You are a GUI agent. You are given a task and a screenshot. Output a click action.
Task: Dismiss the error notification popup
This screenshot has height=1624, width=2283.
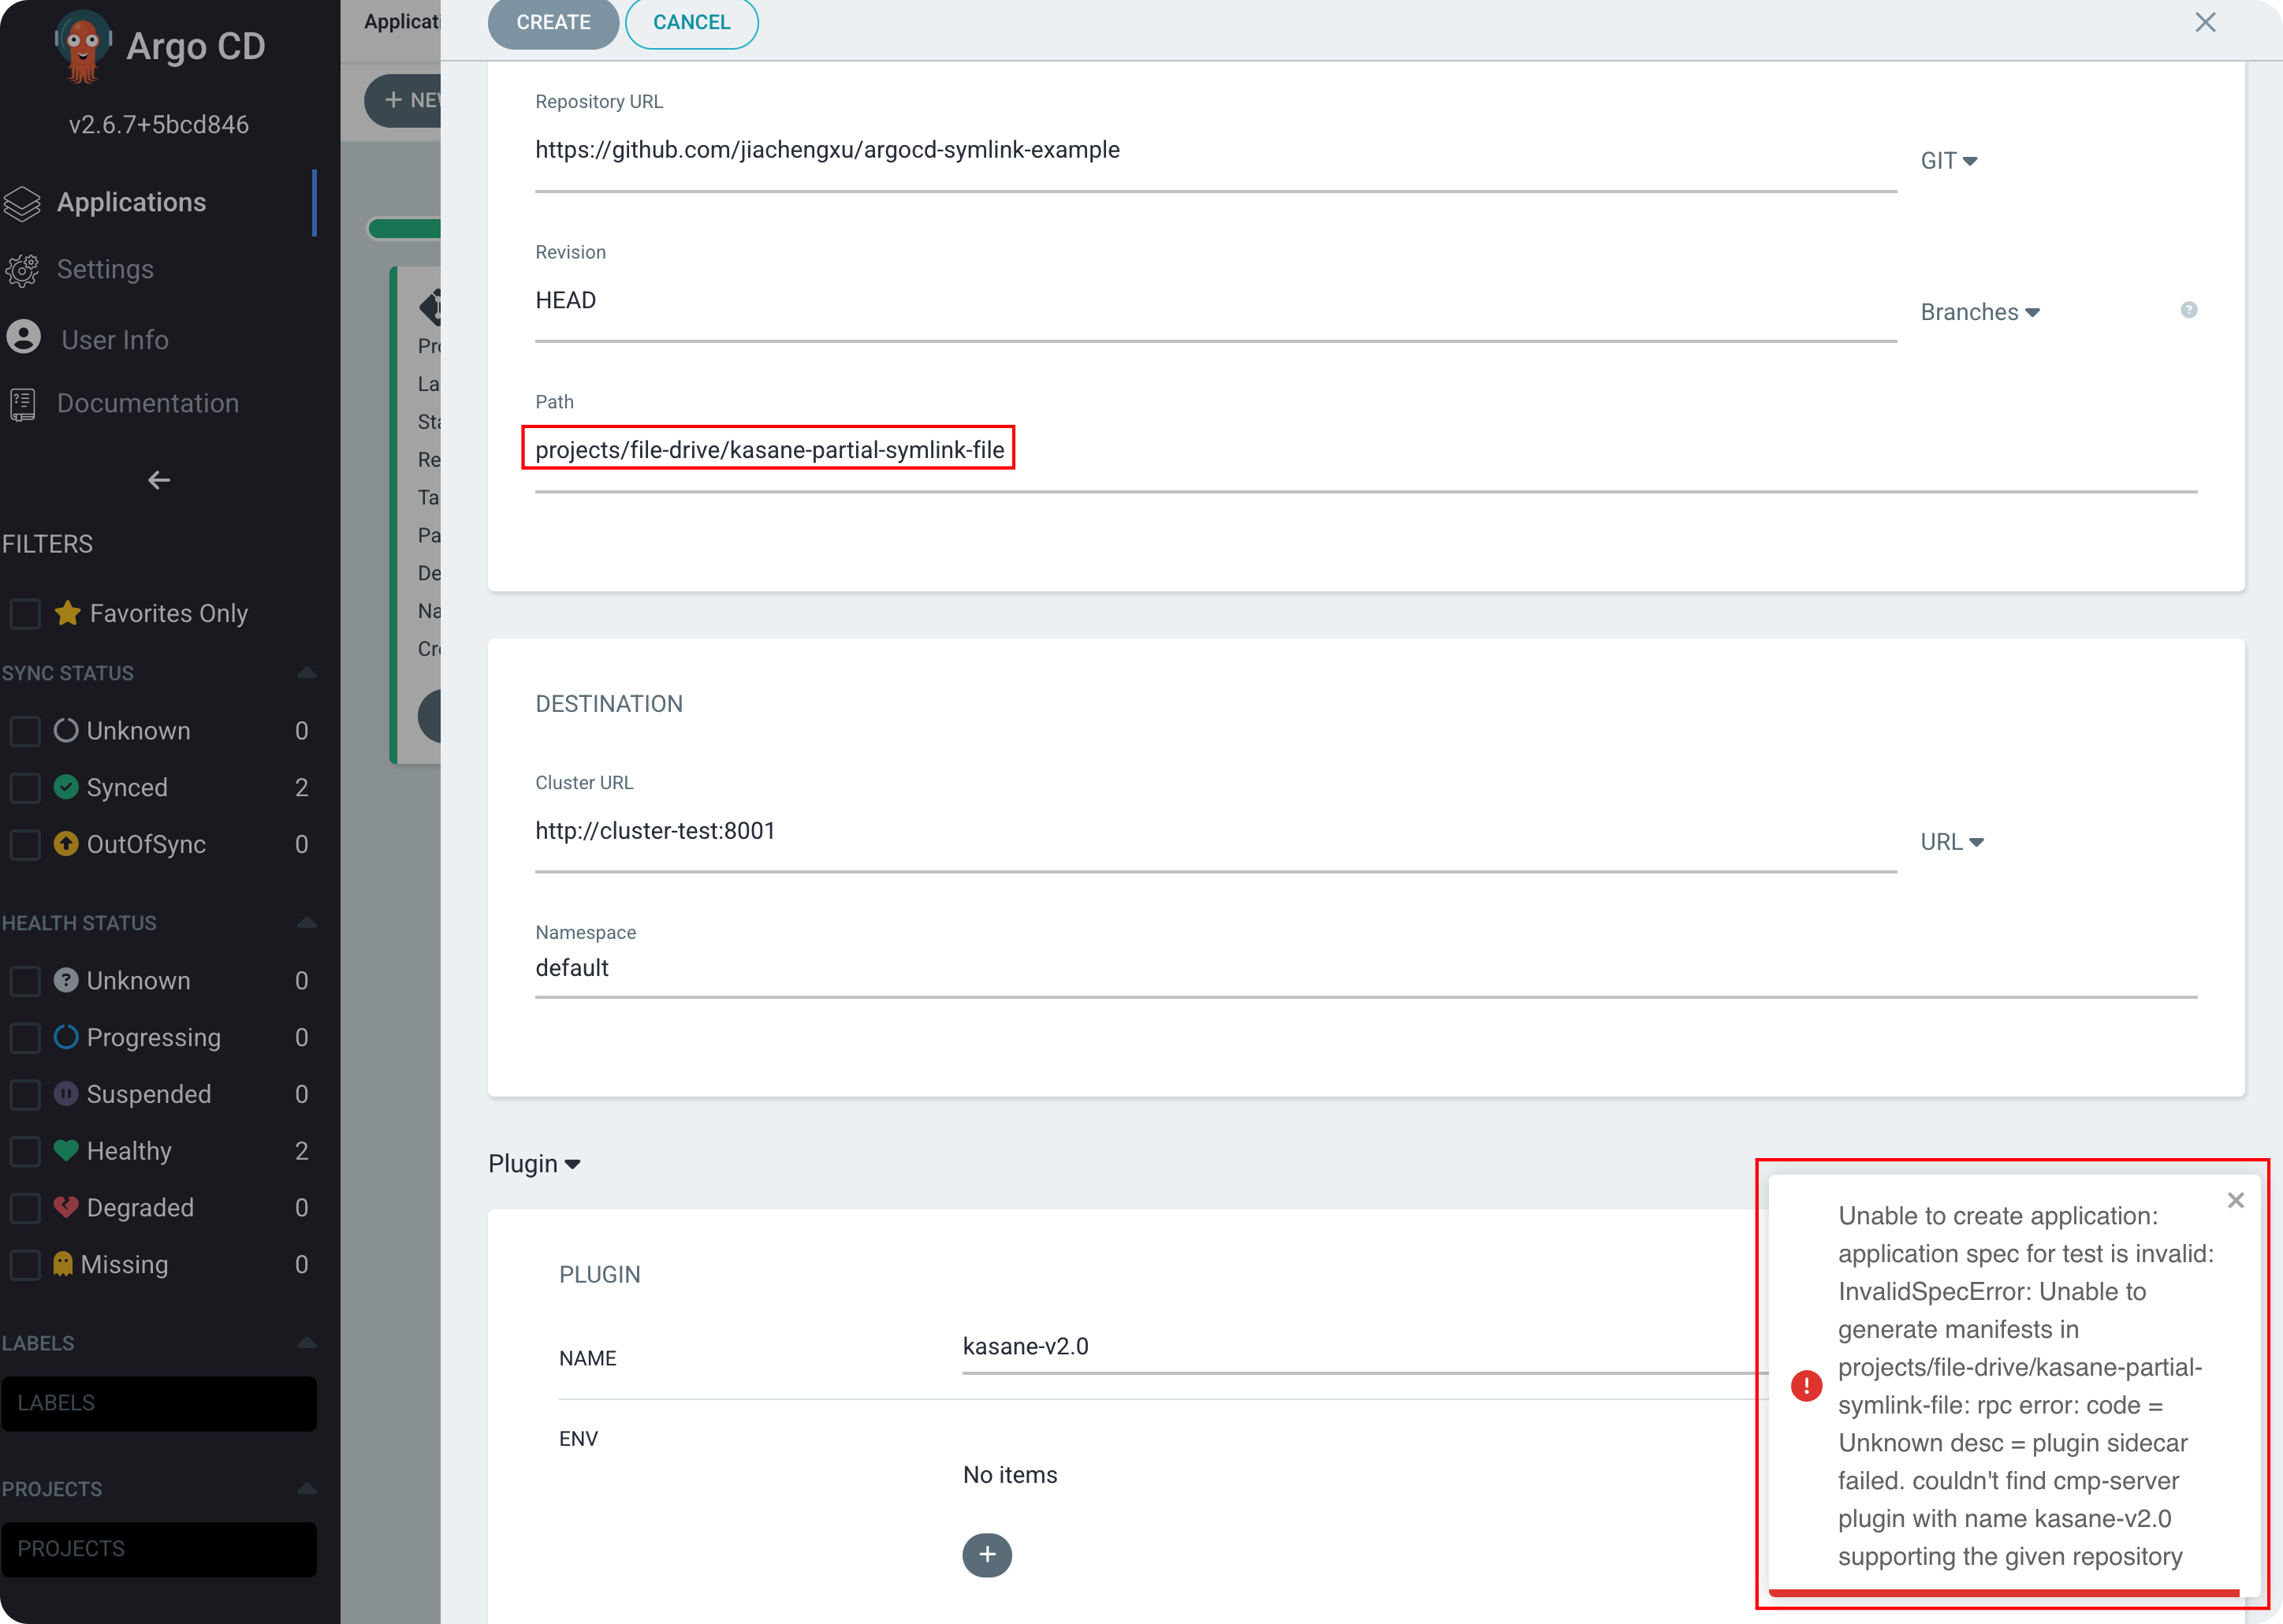pos(2235,1200)
